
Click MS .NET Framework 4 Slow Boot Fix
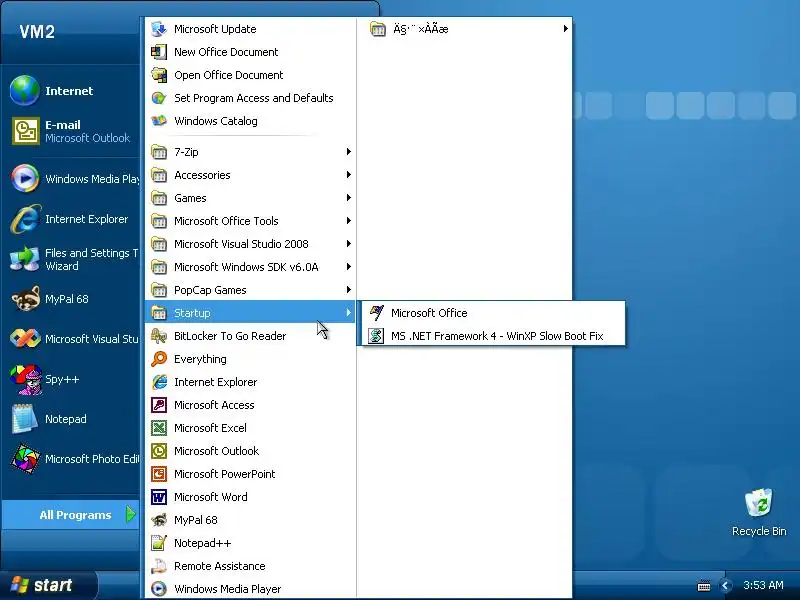coord(493,336)
